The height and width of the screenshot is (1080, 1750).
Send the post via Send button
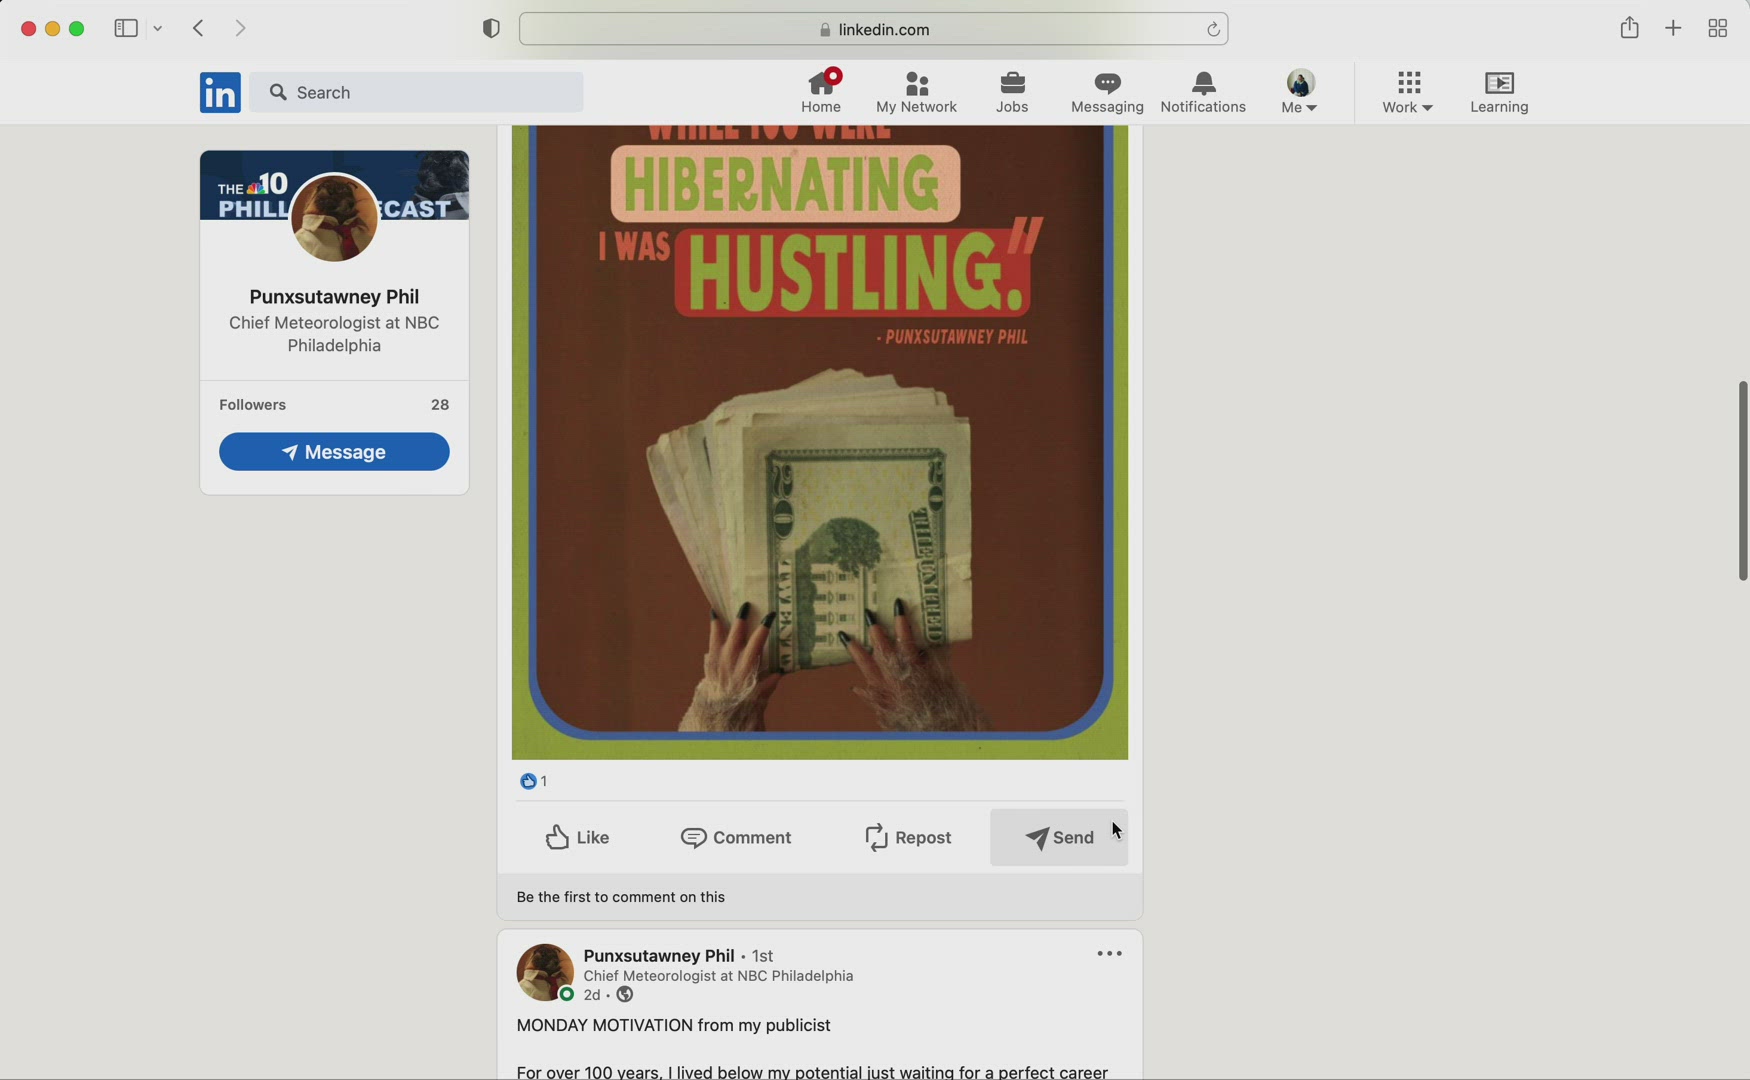tap(1059, 838)
